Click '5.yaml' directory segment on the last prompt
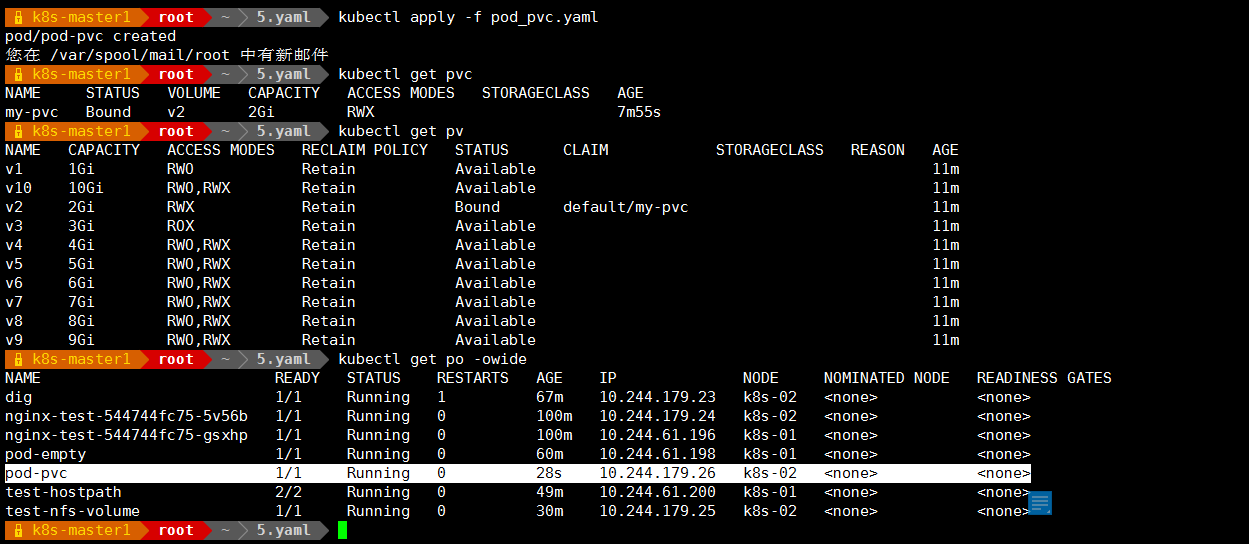Screen dimensions: 1249x544 coord(283,530)
